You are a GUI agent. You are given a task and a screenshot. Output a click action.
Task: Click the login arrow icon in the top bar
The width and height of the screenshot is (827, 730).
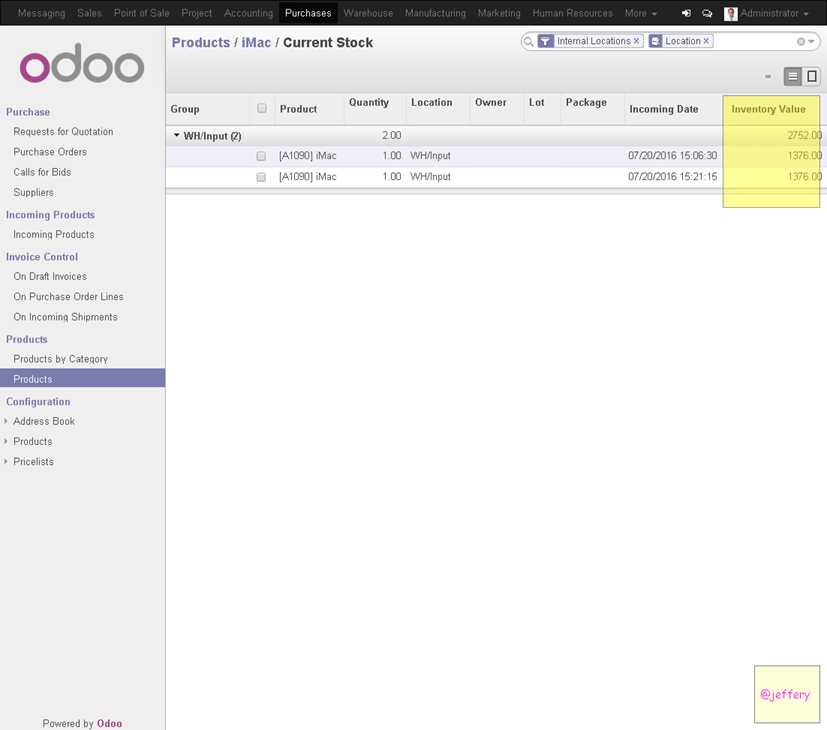click(686, 13)
